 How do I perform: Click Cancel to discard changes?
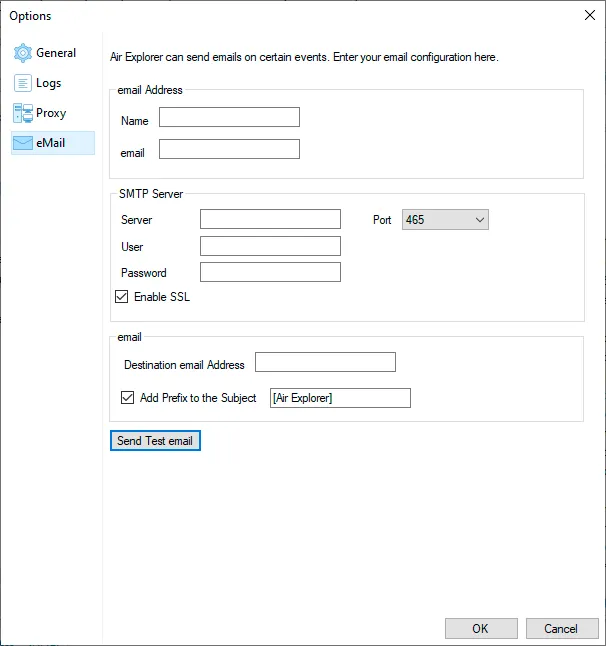point(562,628)
